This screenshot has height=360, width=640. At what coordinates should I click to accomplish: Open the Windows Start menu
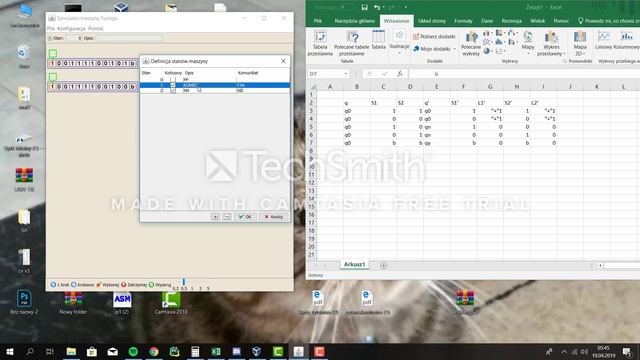(10, 351)
